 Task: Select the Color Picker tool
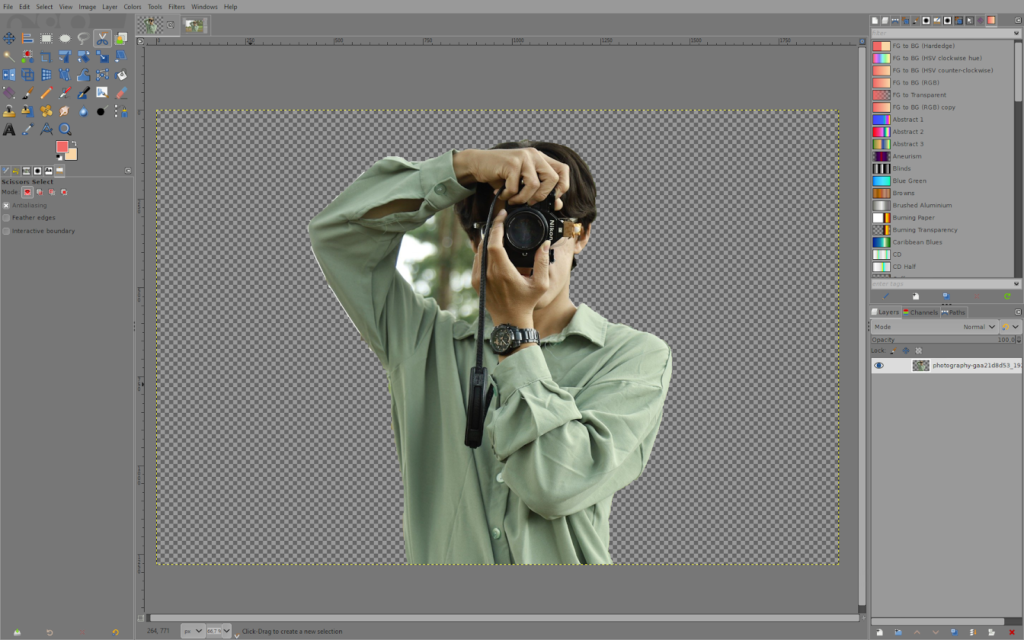point(27,128)
